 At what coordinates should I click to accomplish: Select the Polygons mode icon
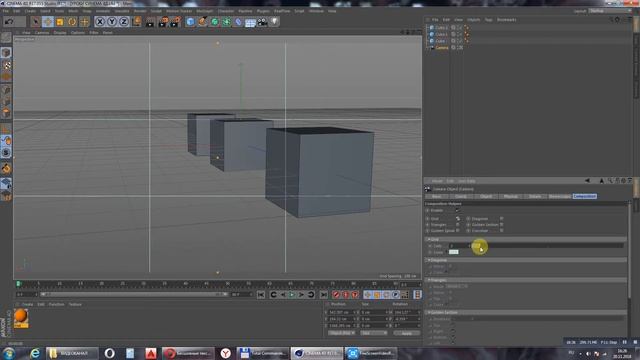(x=6, y=113)
